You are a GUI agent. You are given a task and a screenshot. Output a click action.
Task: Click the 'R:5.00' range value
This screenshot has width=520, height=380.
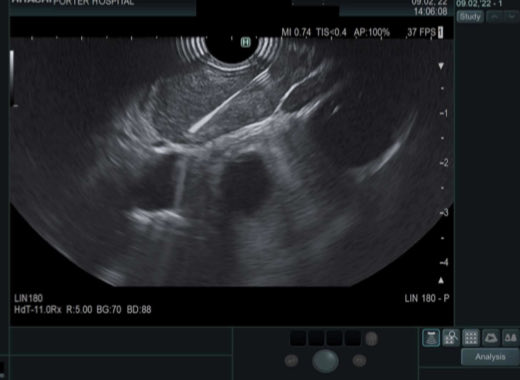click(79, 310)
